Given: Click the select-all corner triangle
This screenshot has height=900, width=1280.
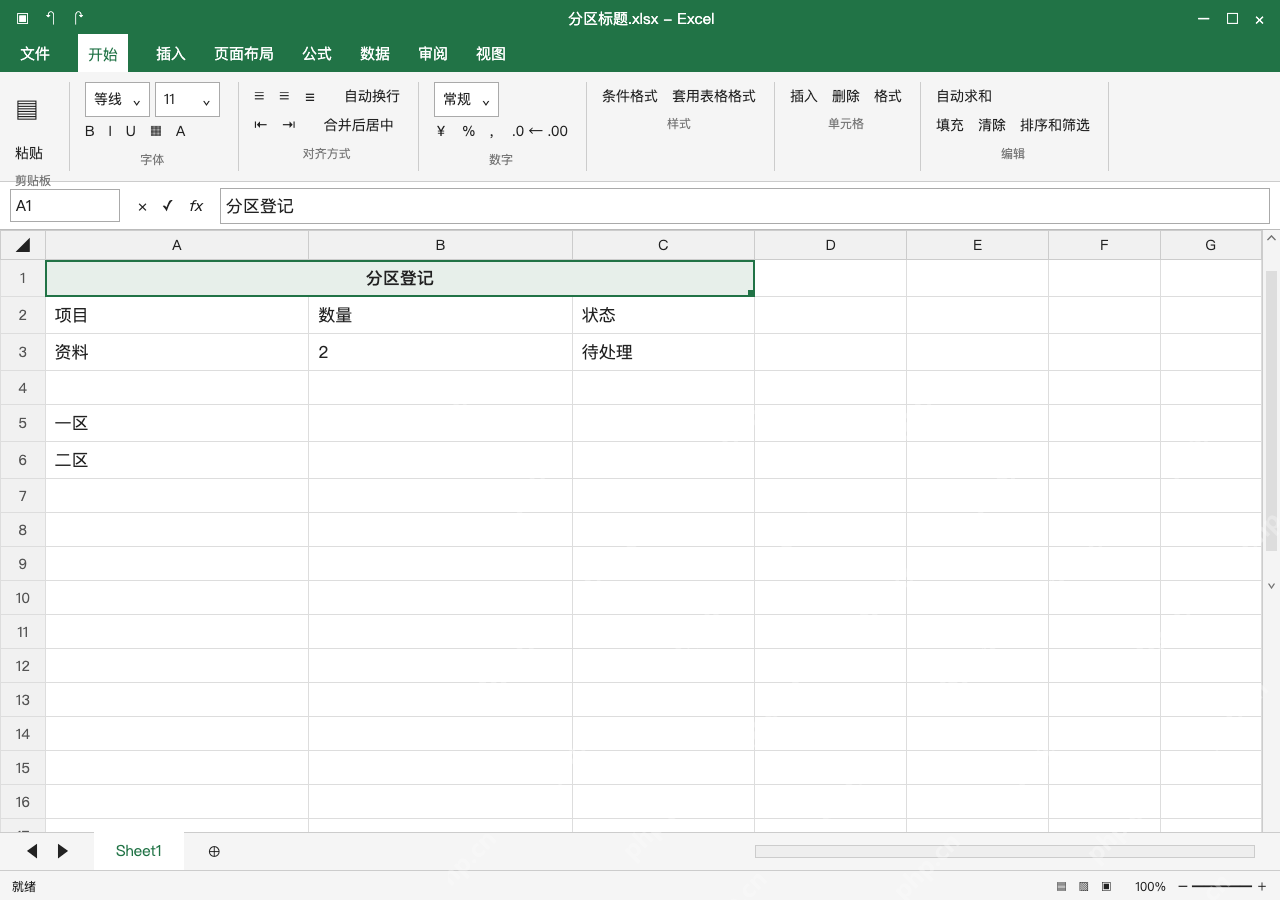Looking at the screenshot, I should coord(23,245).
